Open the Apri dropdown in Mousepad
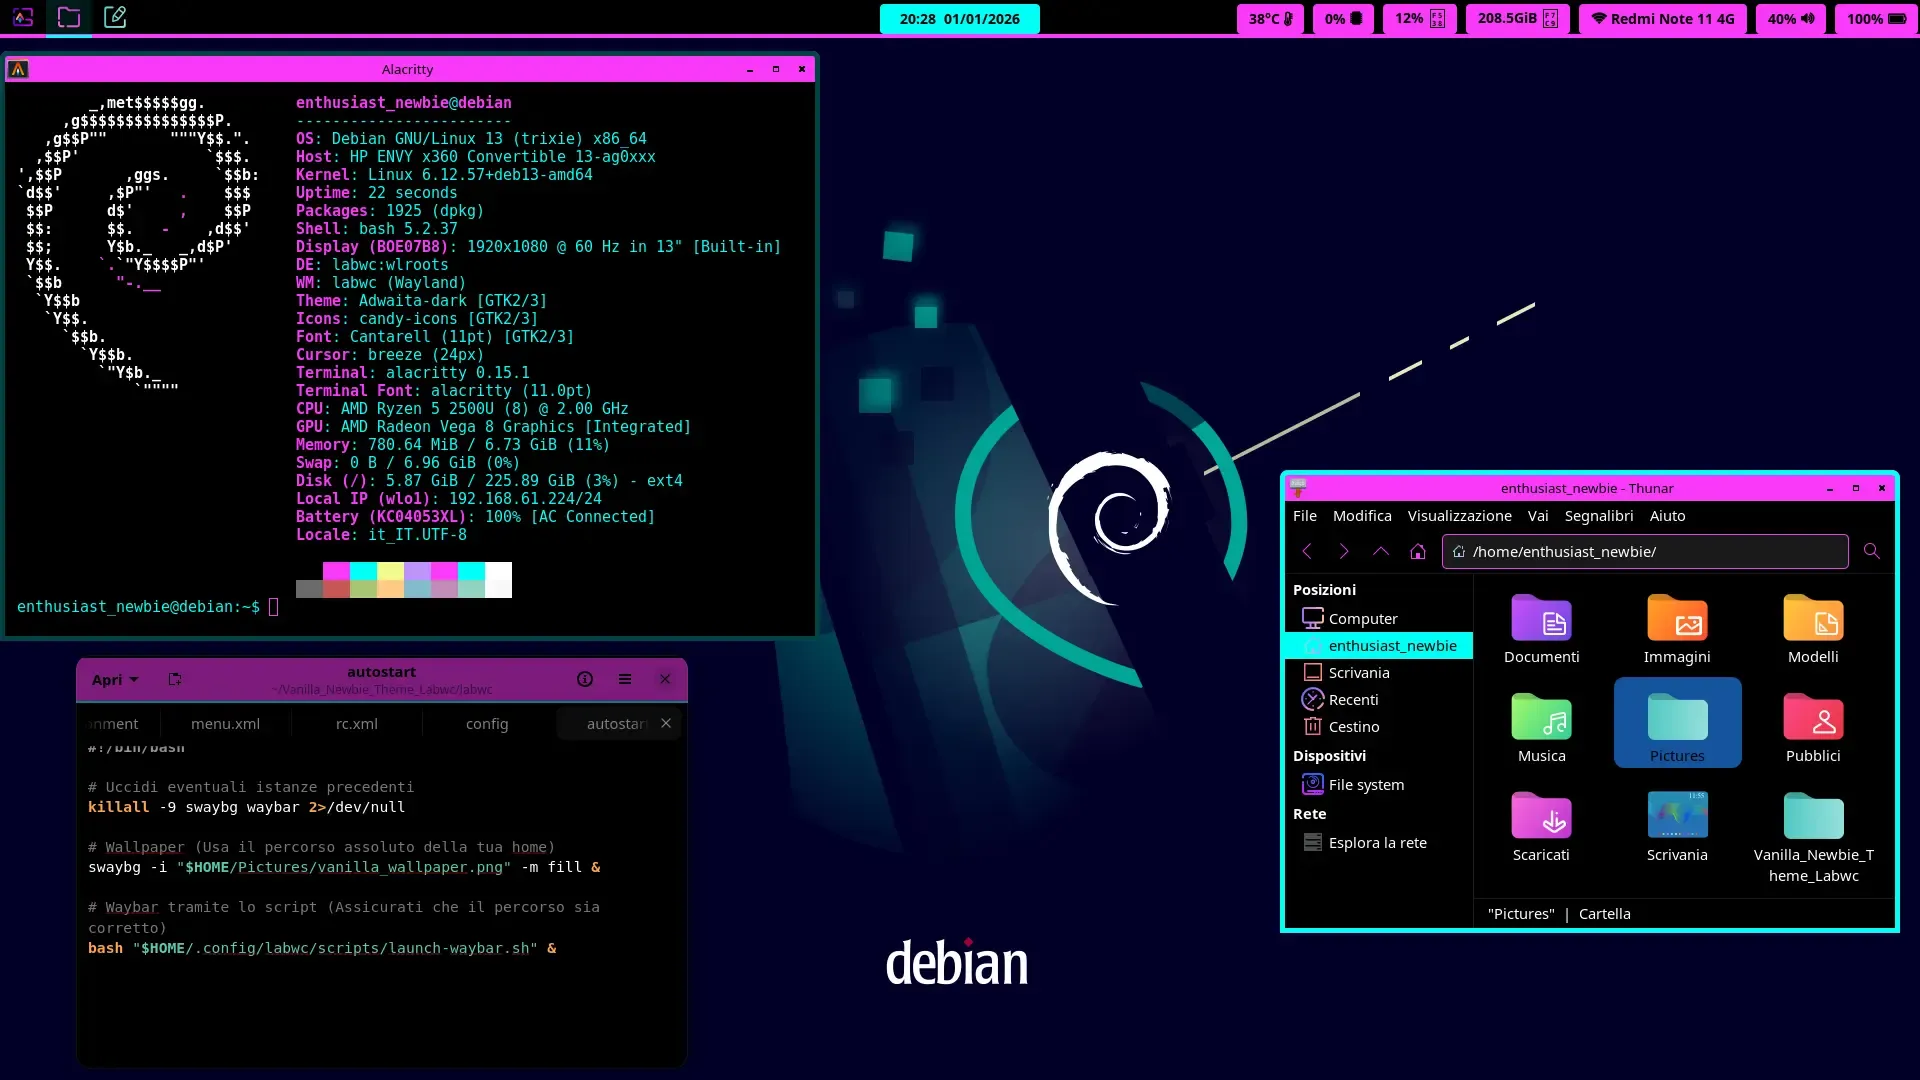 pyautogui.click(x=114, y=679)
